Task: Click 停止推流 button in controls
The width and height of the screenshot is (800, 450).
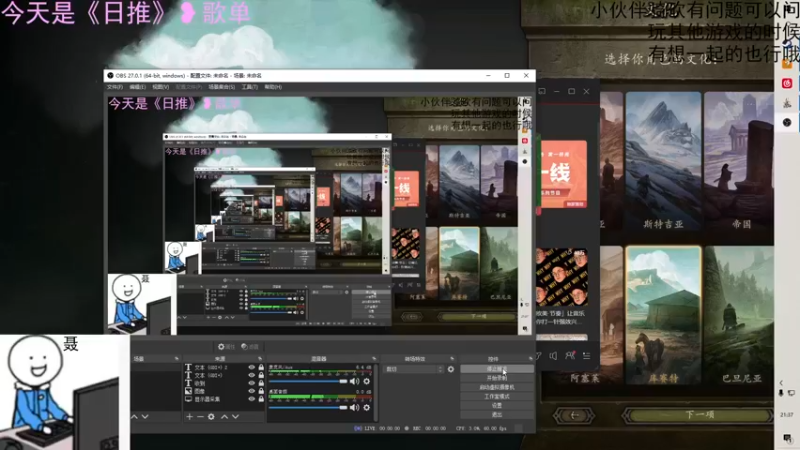Action: [x=497, y=369]
